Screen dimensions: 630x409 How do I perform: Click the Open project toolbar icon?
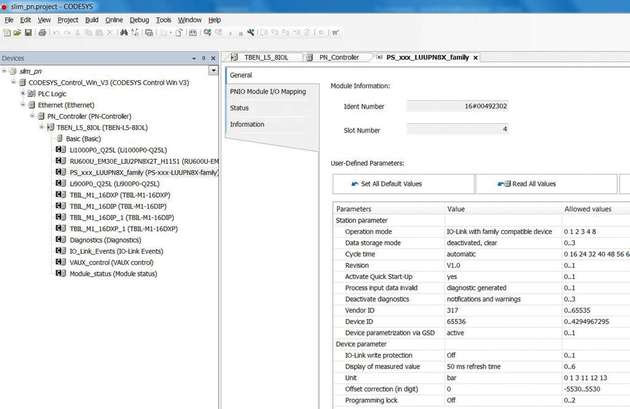click(x=17, y=33)
